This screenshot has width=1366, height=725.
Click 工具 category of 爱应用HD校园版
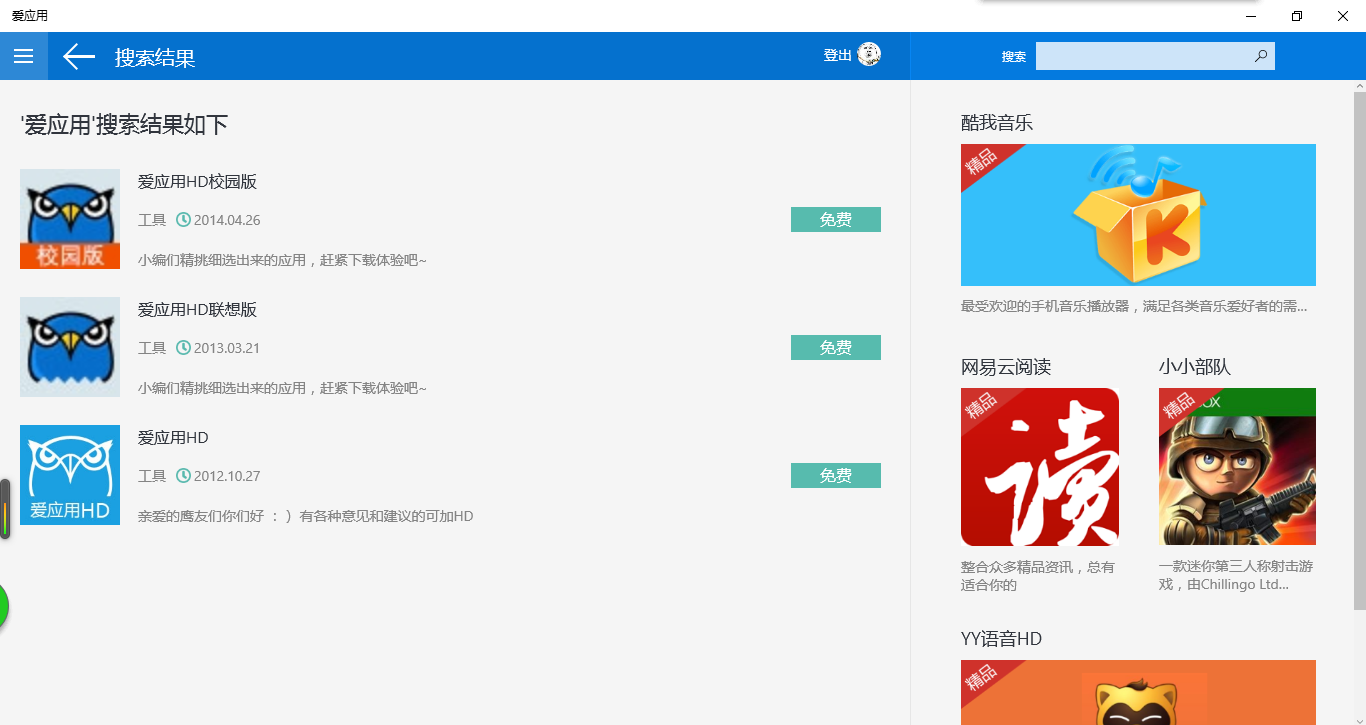click(x=152, y=220)
